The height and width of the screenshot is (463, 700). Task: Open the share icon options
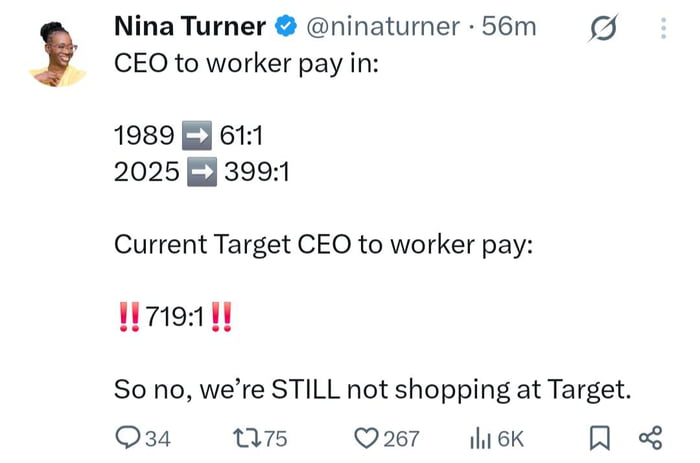(x=649, y=437)
